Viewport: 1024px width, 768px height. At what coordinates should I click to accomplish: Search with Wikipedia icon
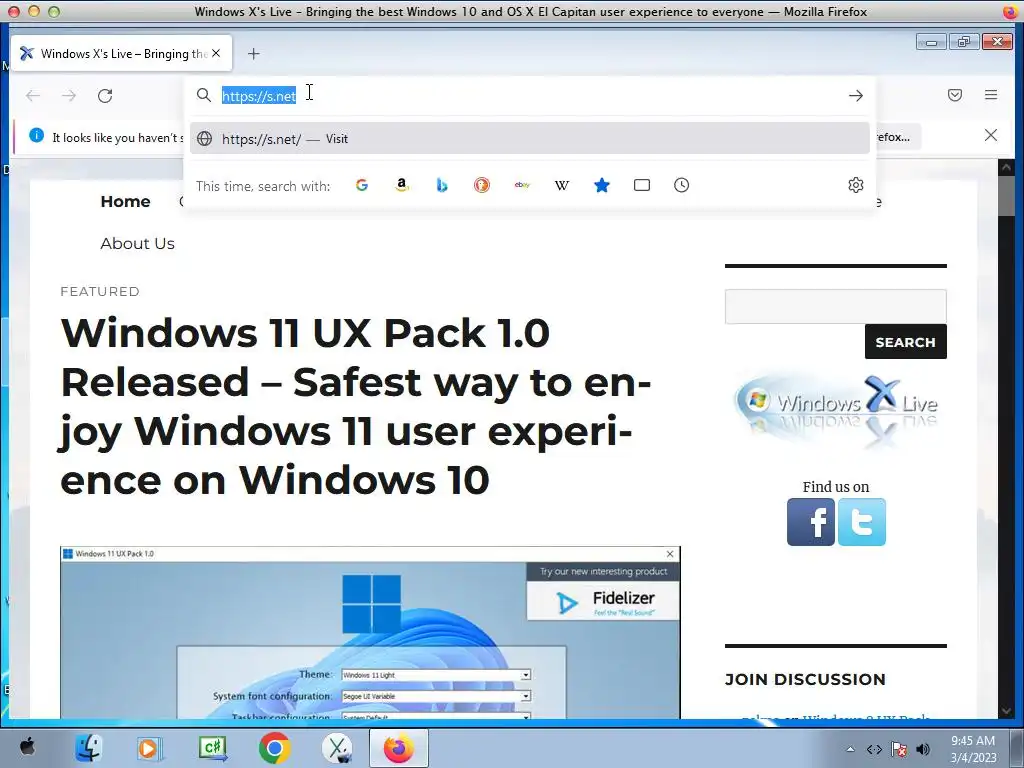pyautogui.click(x=562, y=185)
